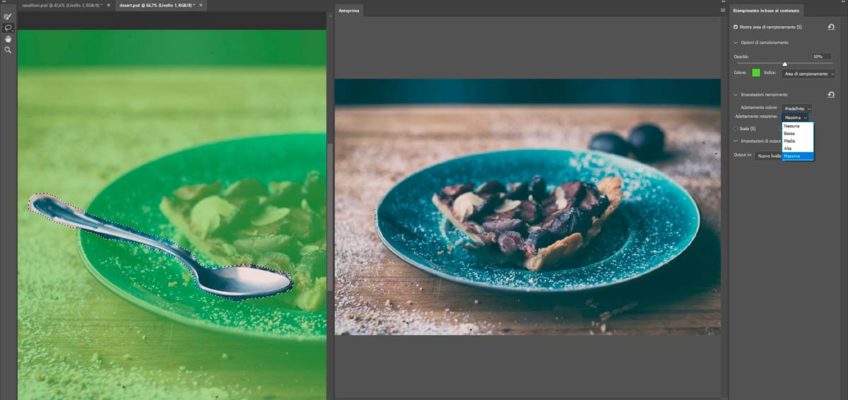Image resolution: width=848 pixels, height=400 pixels.
Task: Choose Media in the rotation list
Action: tap(798, 141)
